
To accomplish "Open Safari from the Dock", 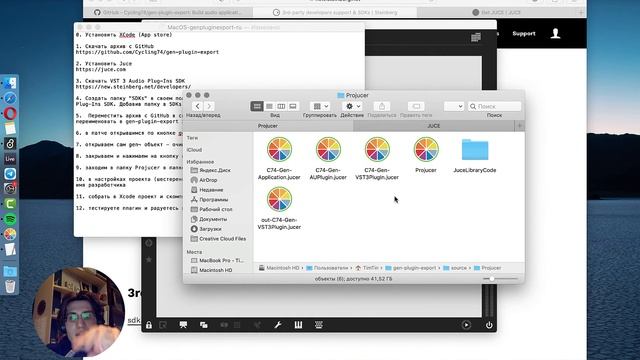I will [10, 98].
